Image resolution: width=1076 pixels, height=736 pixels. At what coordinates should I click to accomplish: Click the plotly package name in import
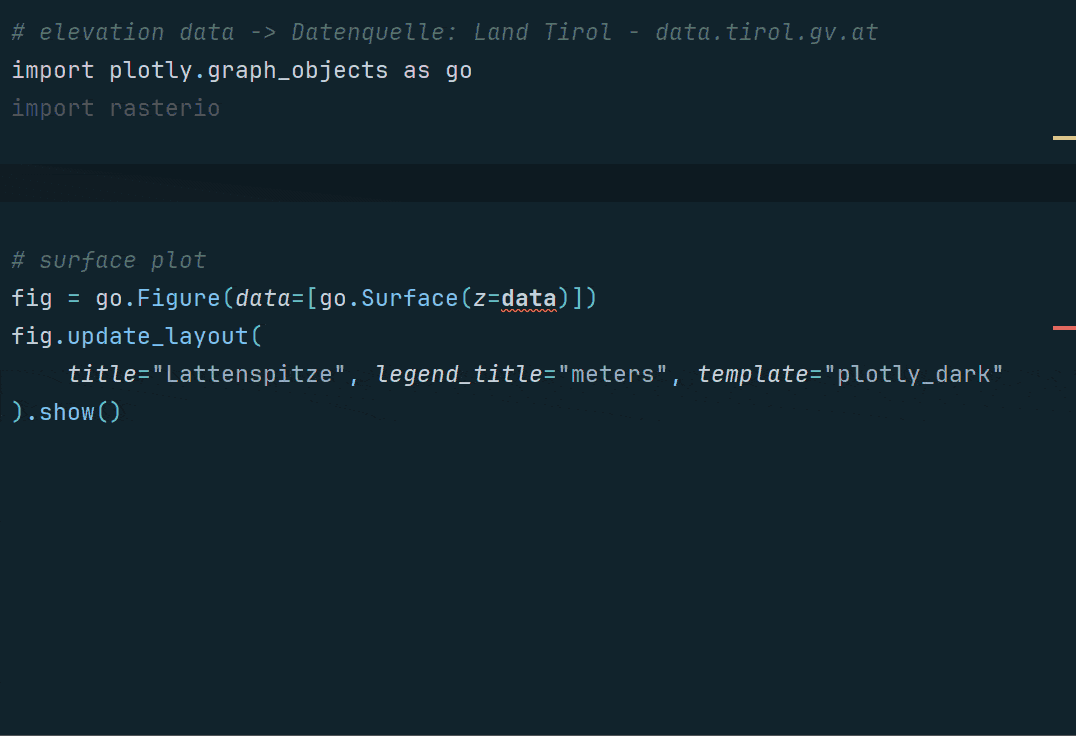pyautogui.click(x=151, y=71)
